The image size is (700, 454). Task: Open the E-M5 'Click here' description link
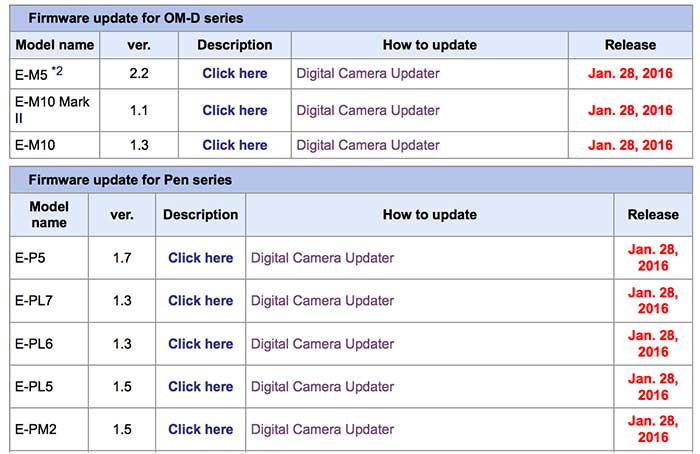point(234,73)
